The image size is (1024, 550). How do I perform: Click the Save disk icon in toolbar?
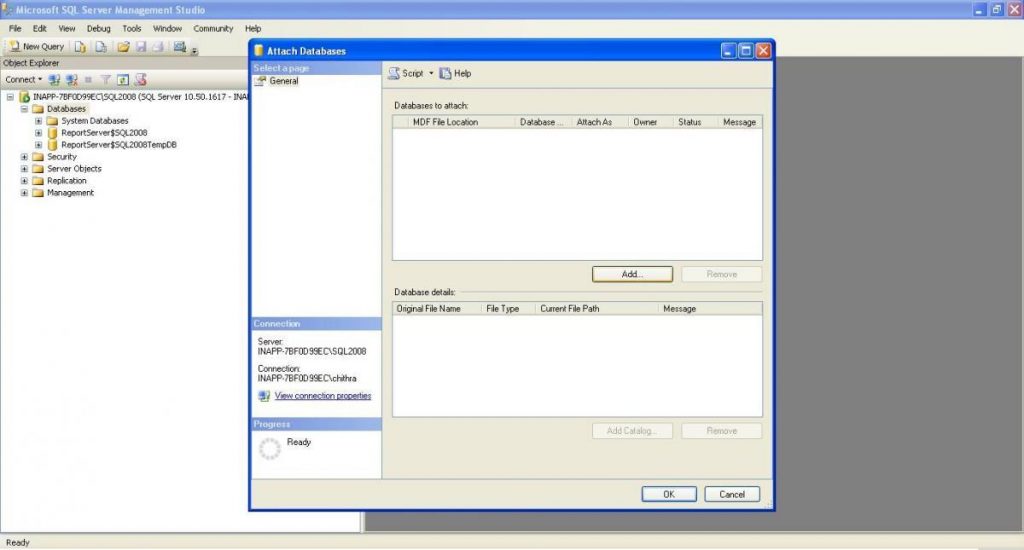click(x=140, y=46)
